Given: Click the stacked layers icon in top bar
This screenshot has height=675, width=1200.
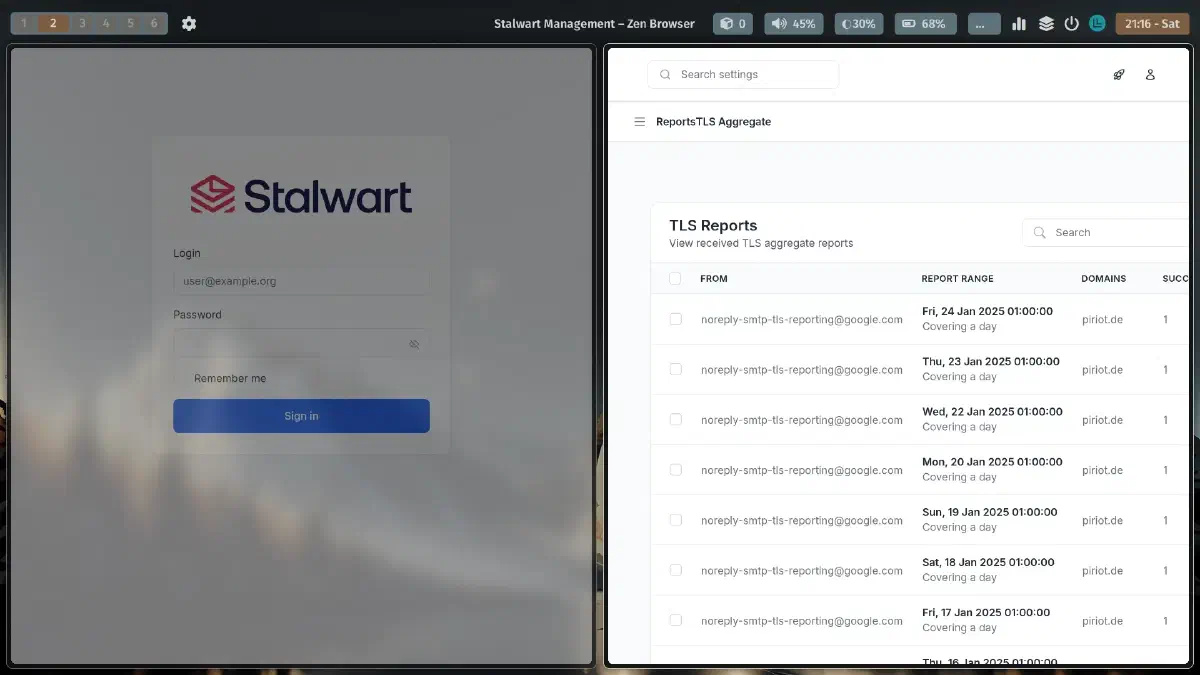Looking at the screenshot, I should click(x=1046, y=23).
